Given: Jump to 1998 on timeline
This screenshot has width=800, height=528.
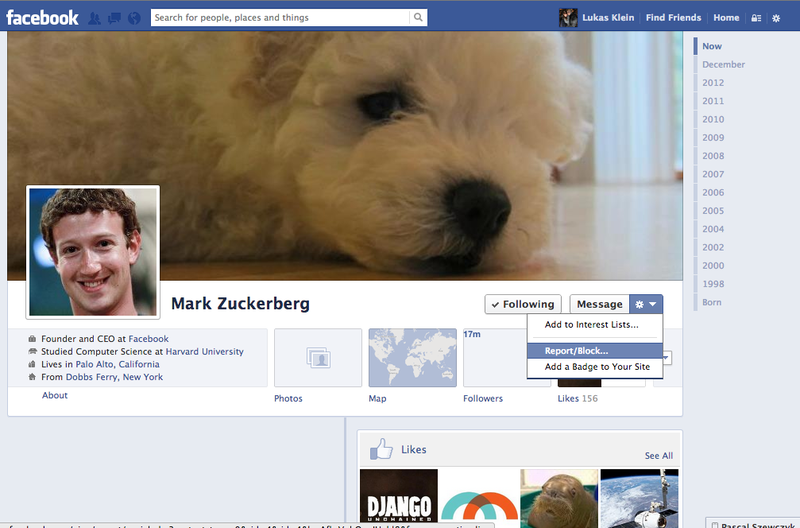Looking at the screenshot, I should click(x=713, y=284).
